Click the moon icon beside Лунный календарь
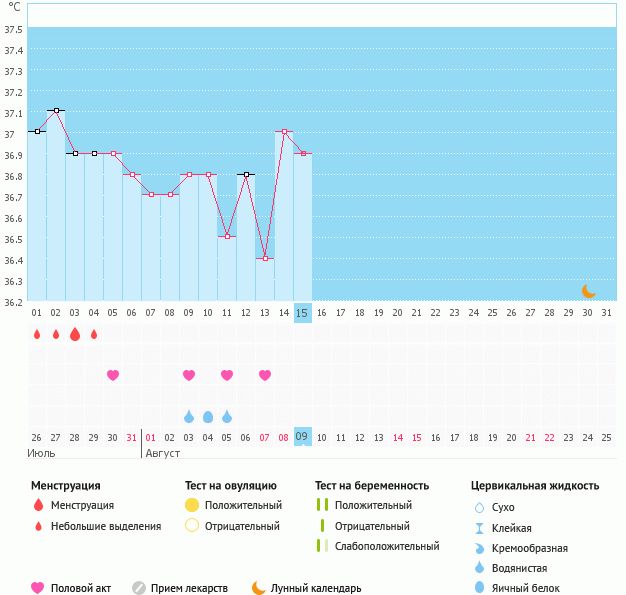The height and width of the screenshot is (595, 626). point(259,588)
